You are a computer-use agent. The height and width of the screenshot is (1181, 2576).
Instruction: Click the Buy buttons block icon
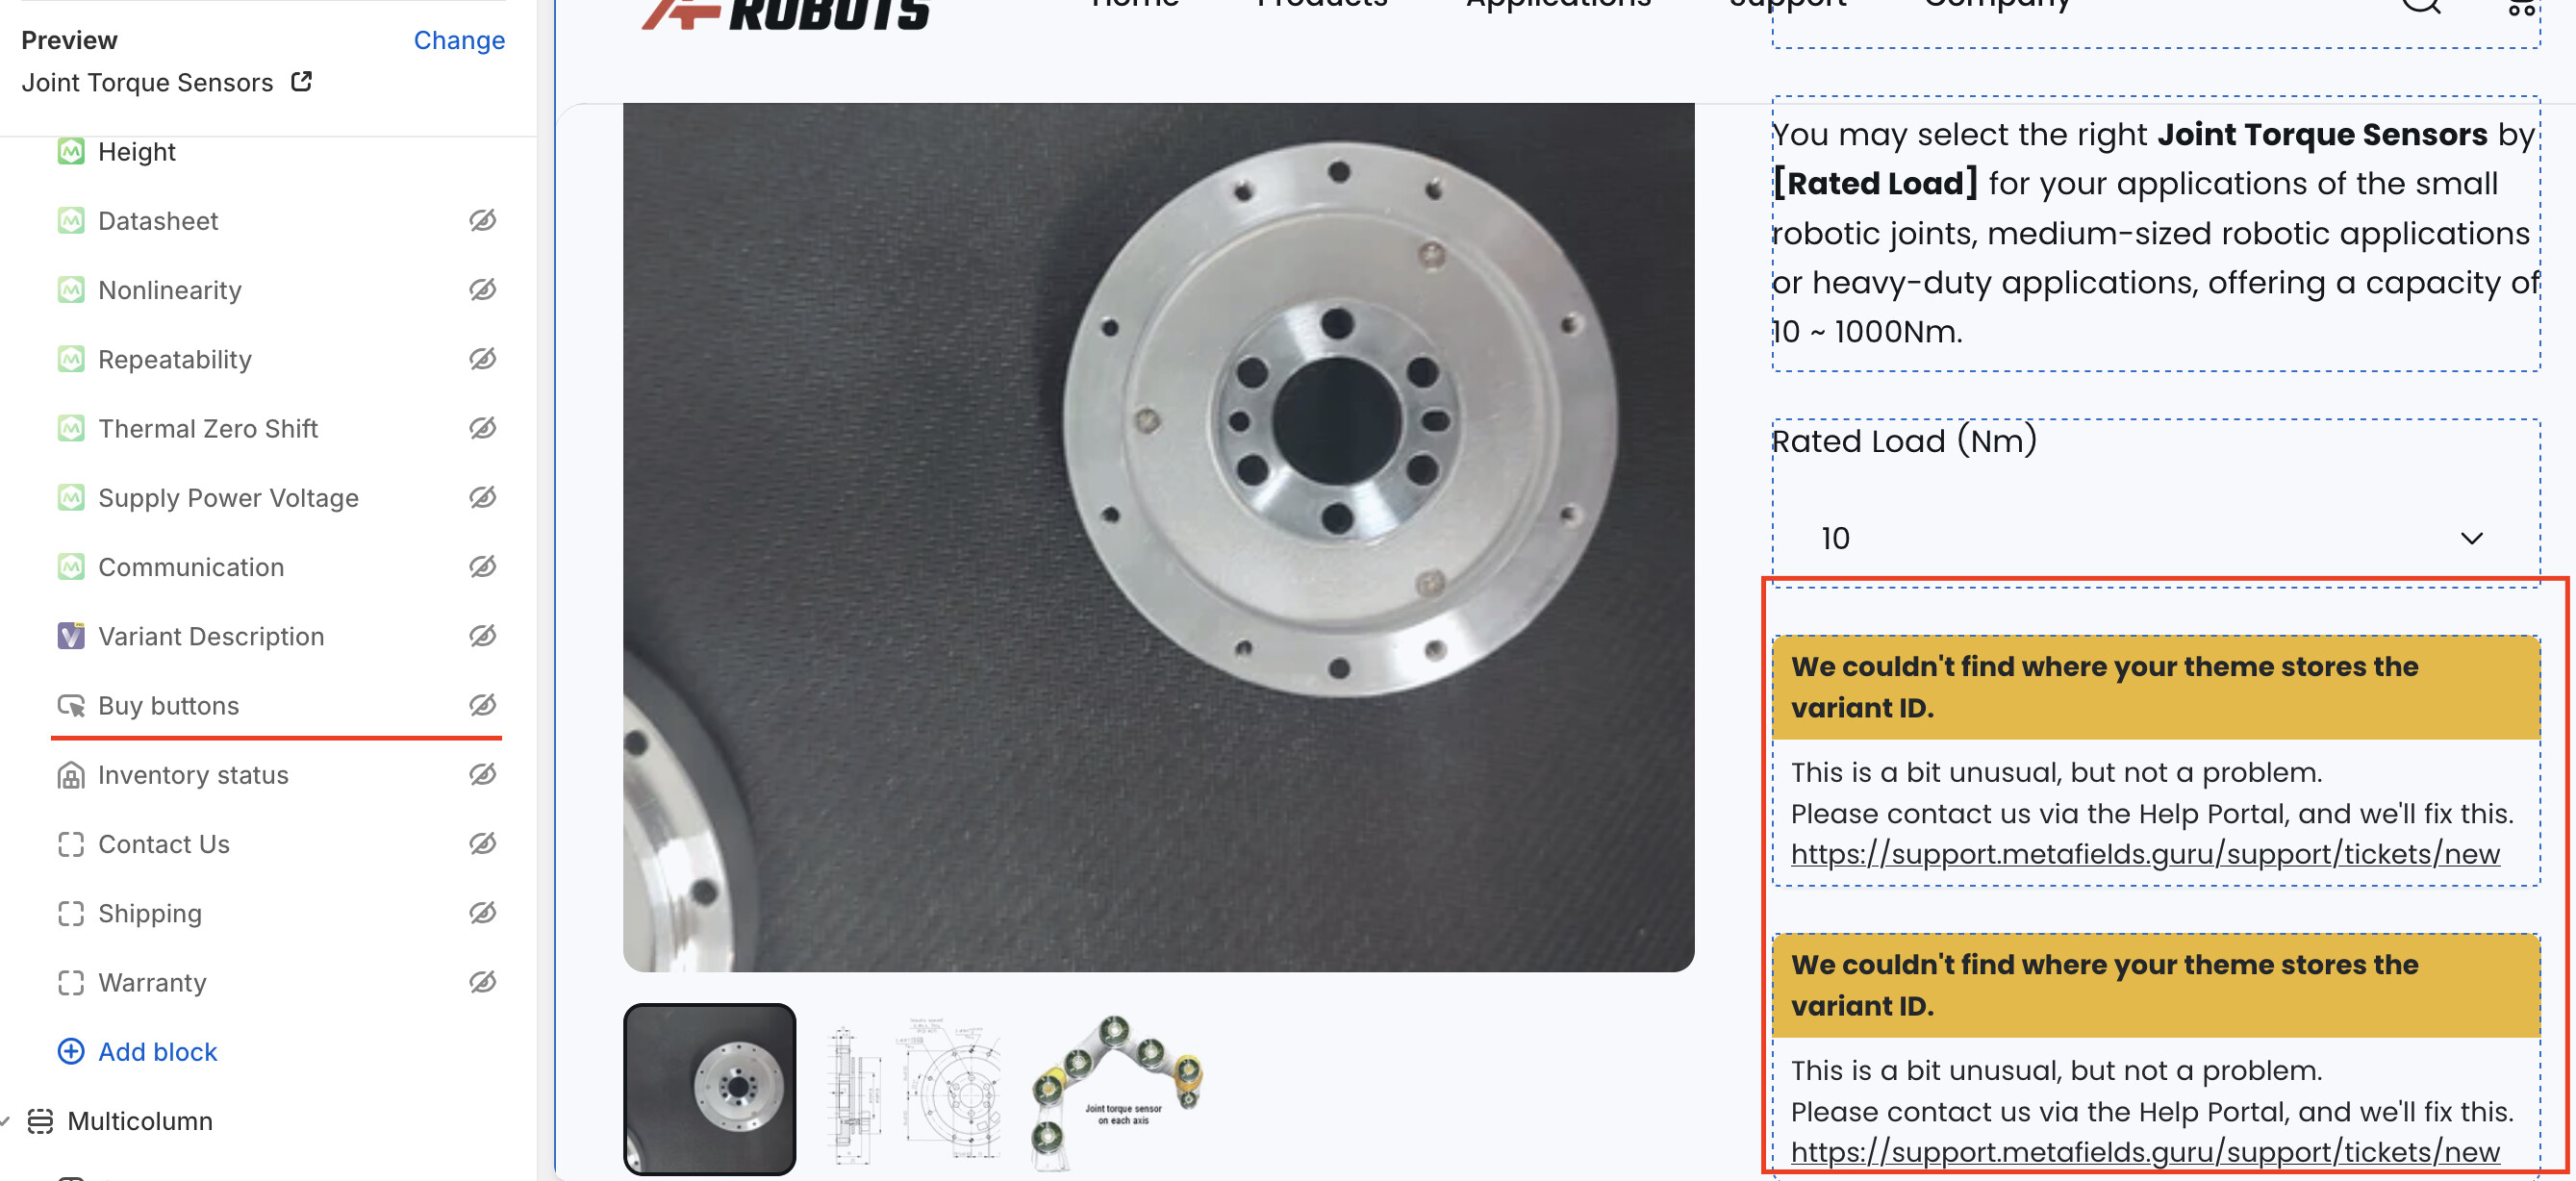[71, 706]
